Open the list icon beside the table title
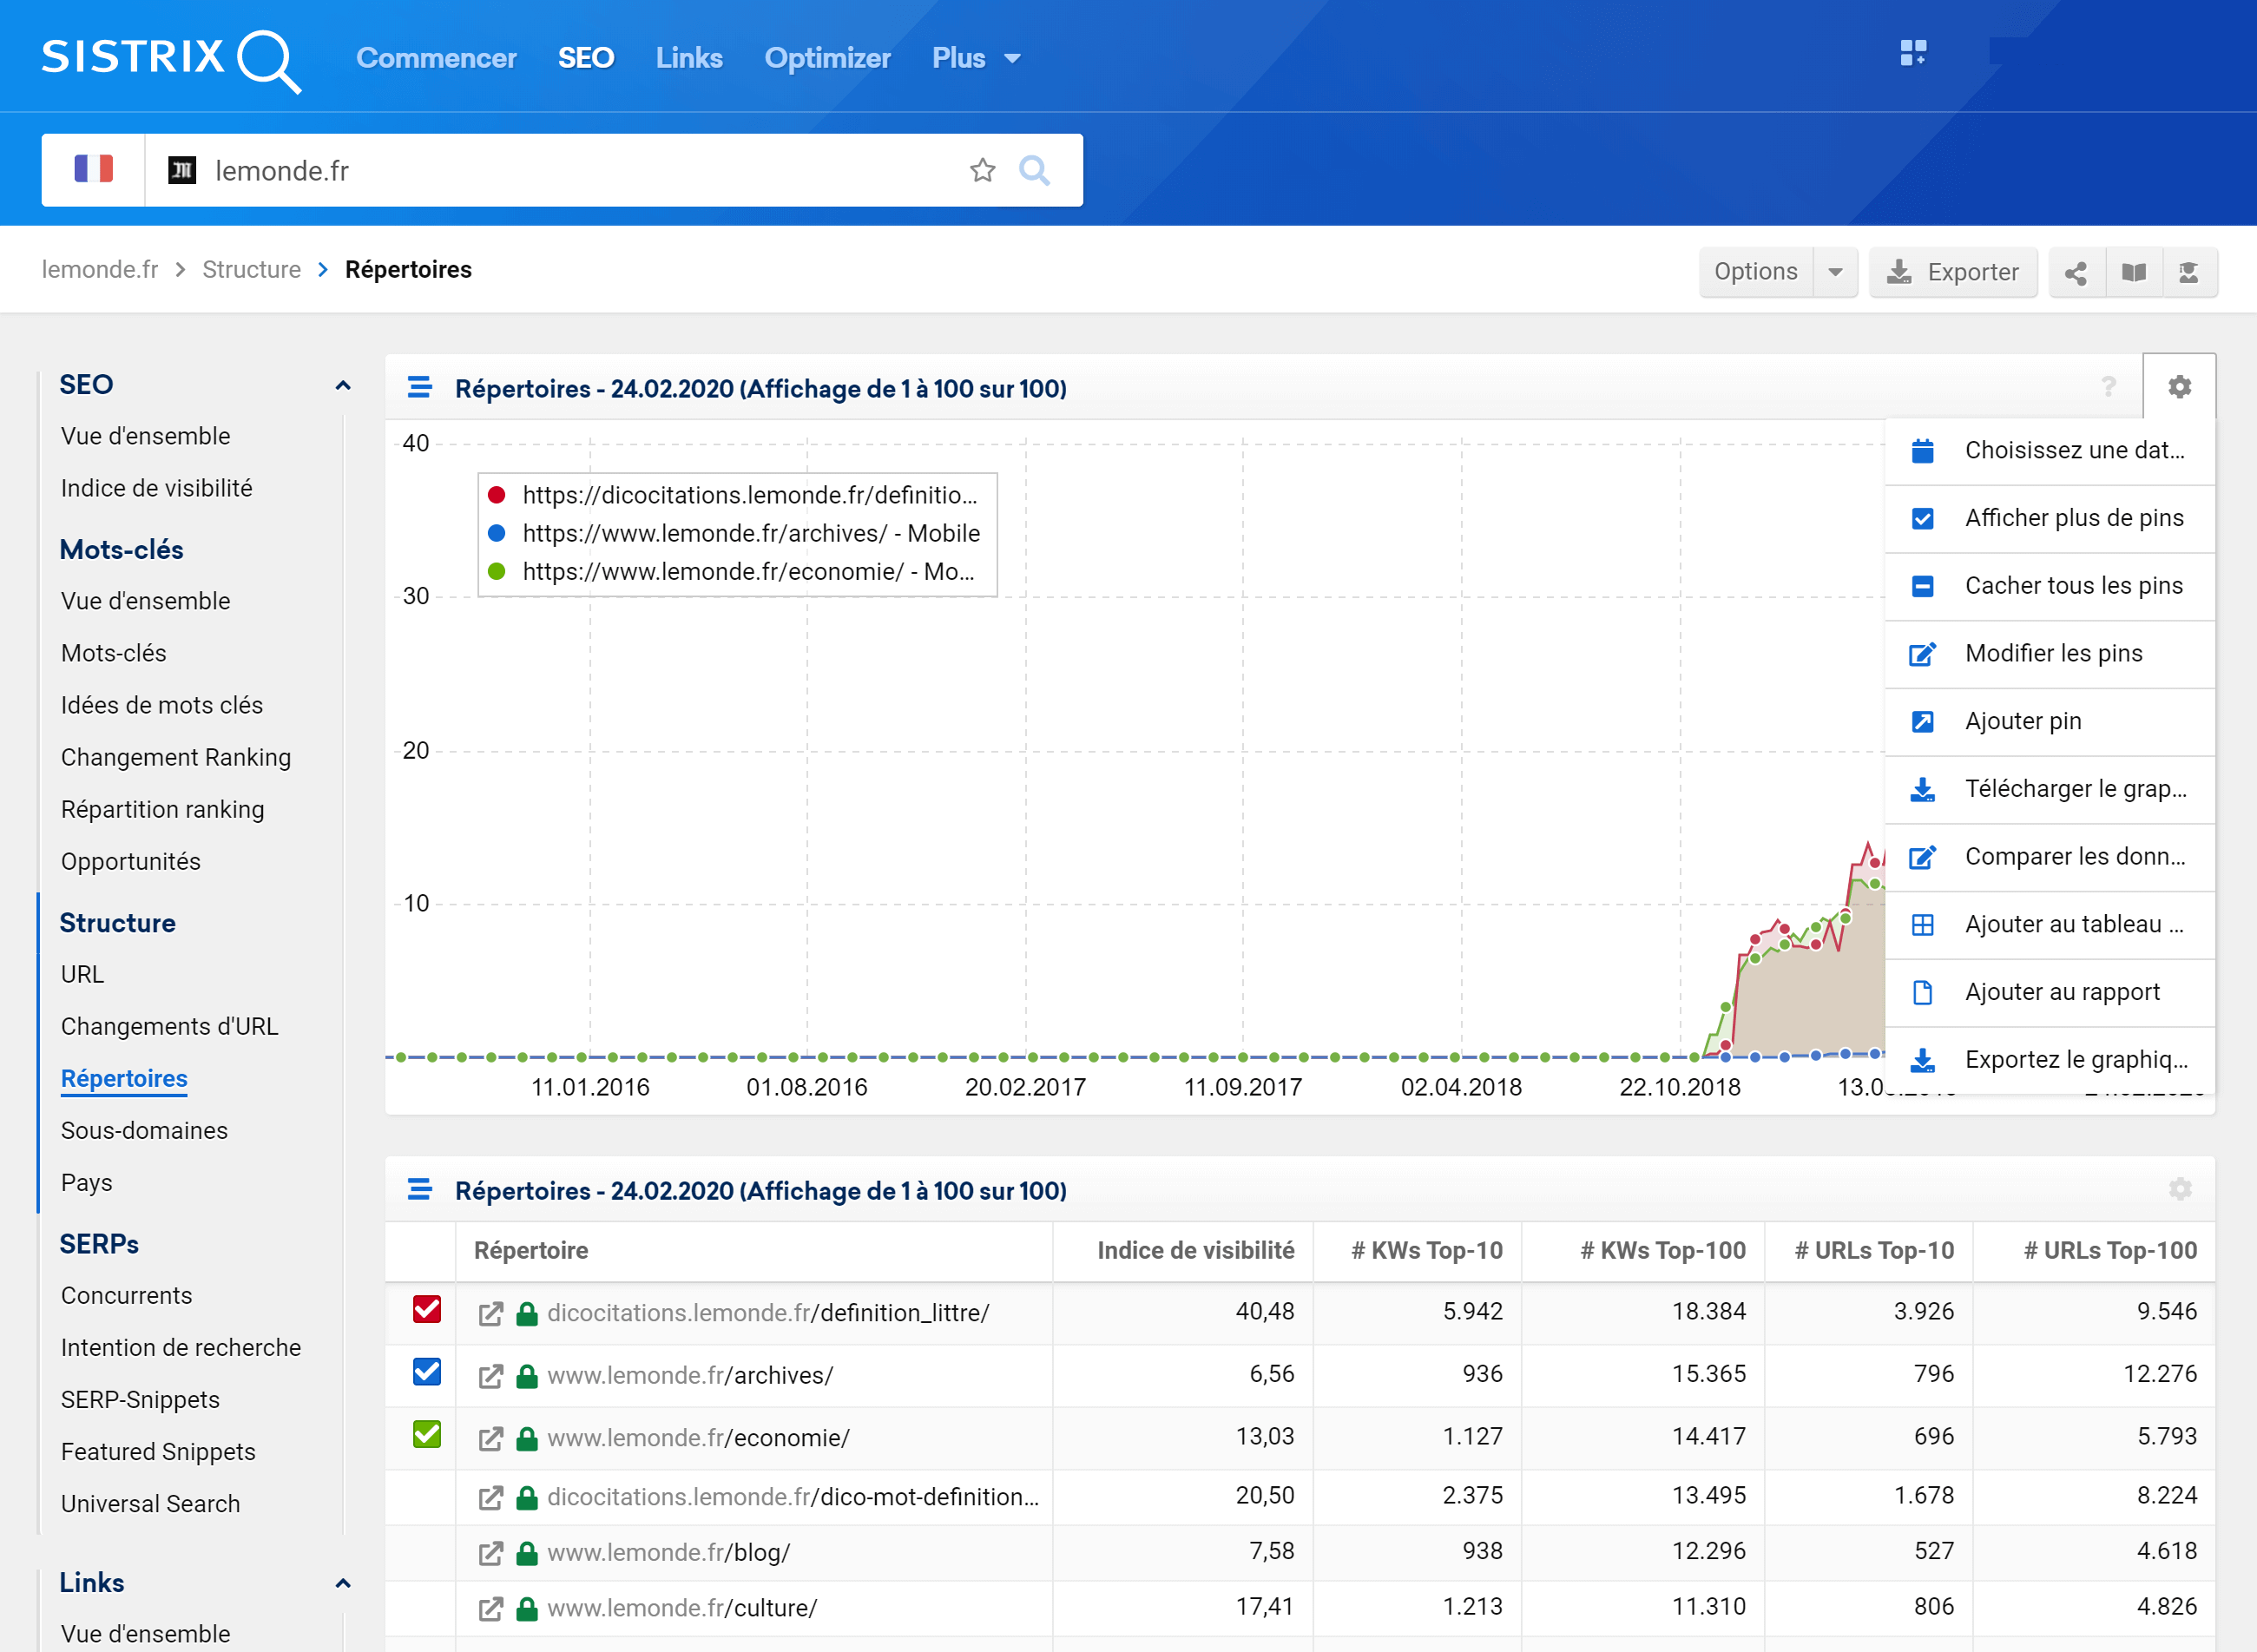This screenshot has height=1652, width=2257. (419, 1189)
